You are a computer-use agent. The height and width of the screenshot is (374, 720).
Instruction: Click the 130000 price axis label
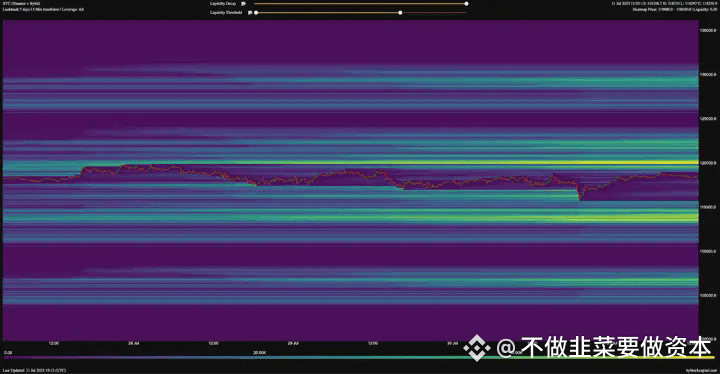pos(708,74)
